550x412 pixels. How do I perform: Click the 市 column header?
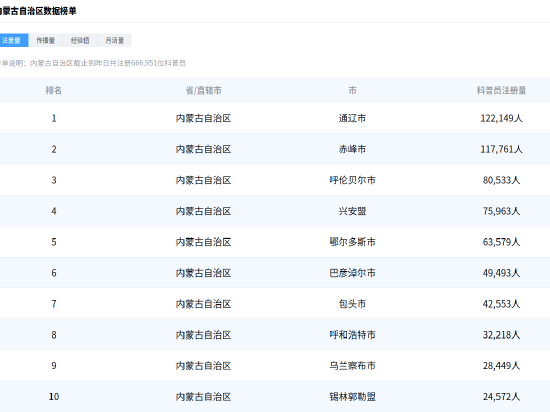[x=353, y=90]
